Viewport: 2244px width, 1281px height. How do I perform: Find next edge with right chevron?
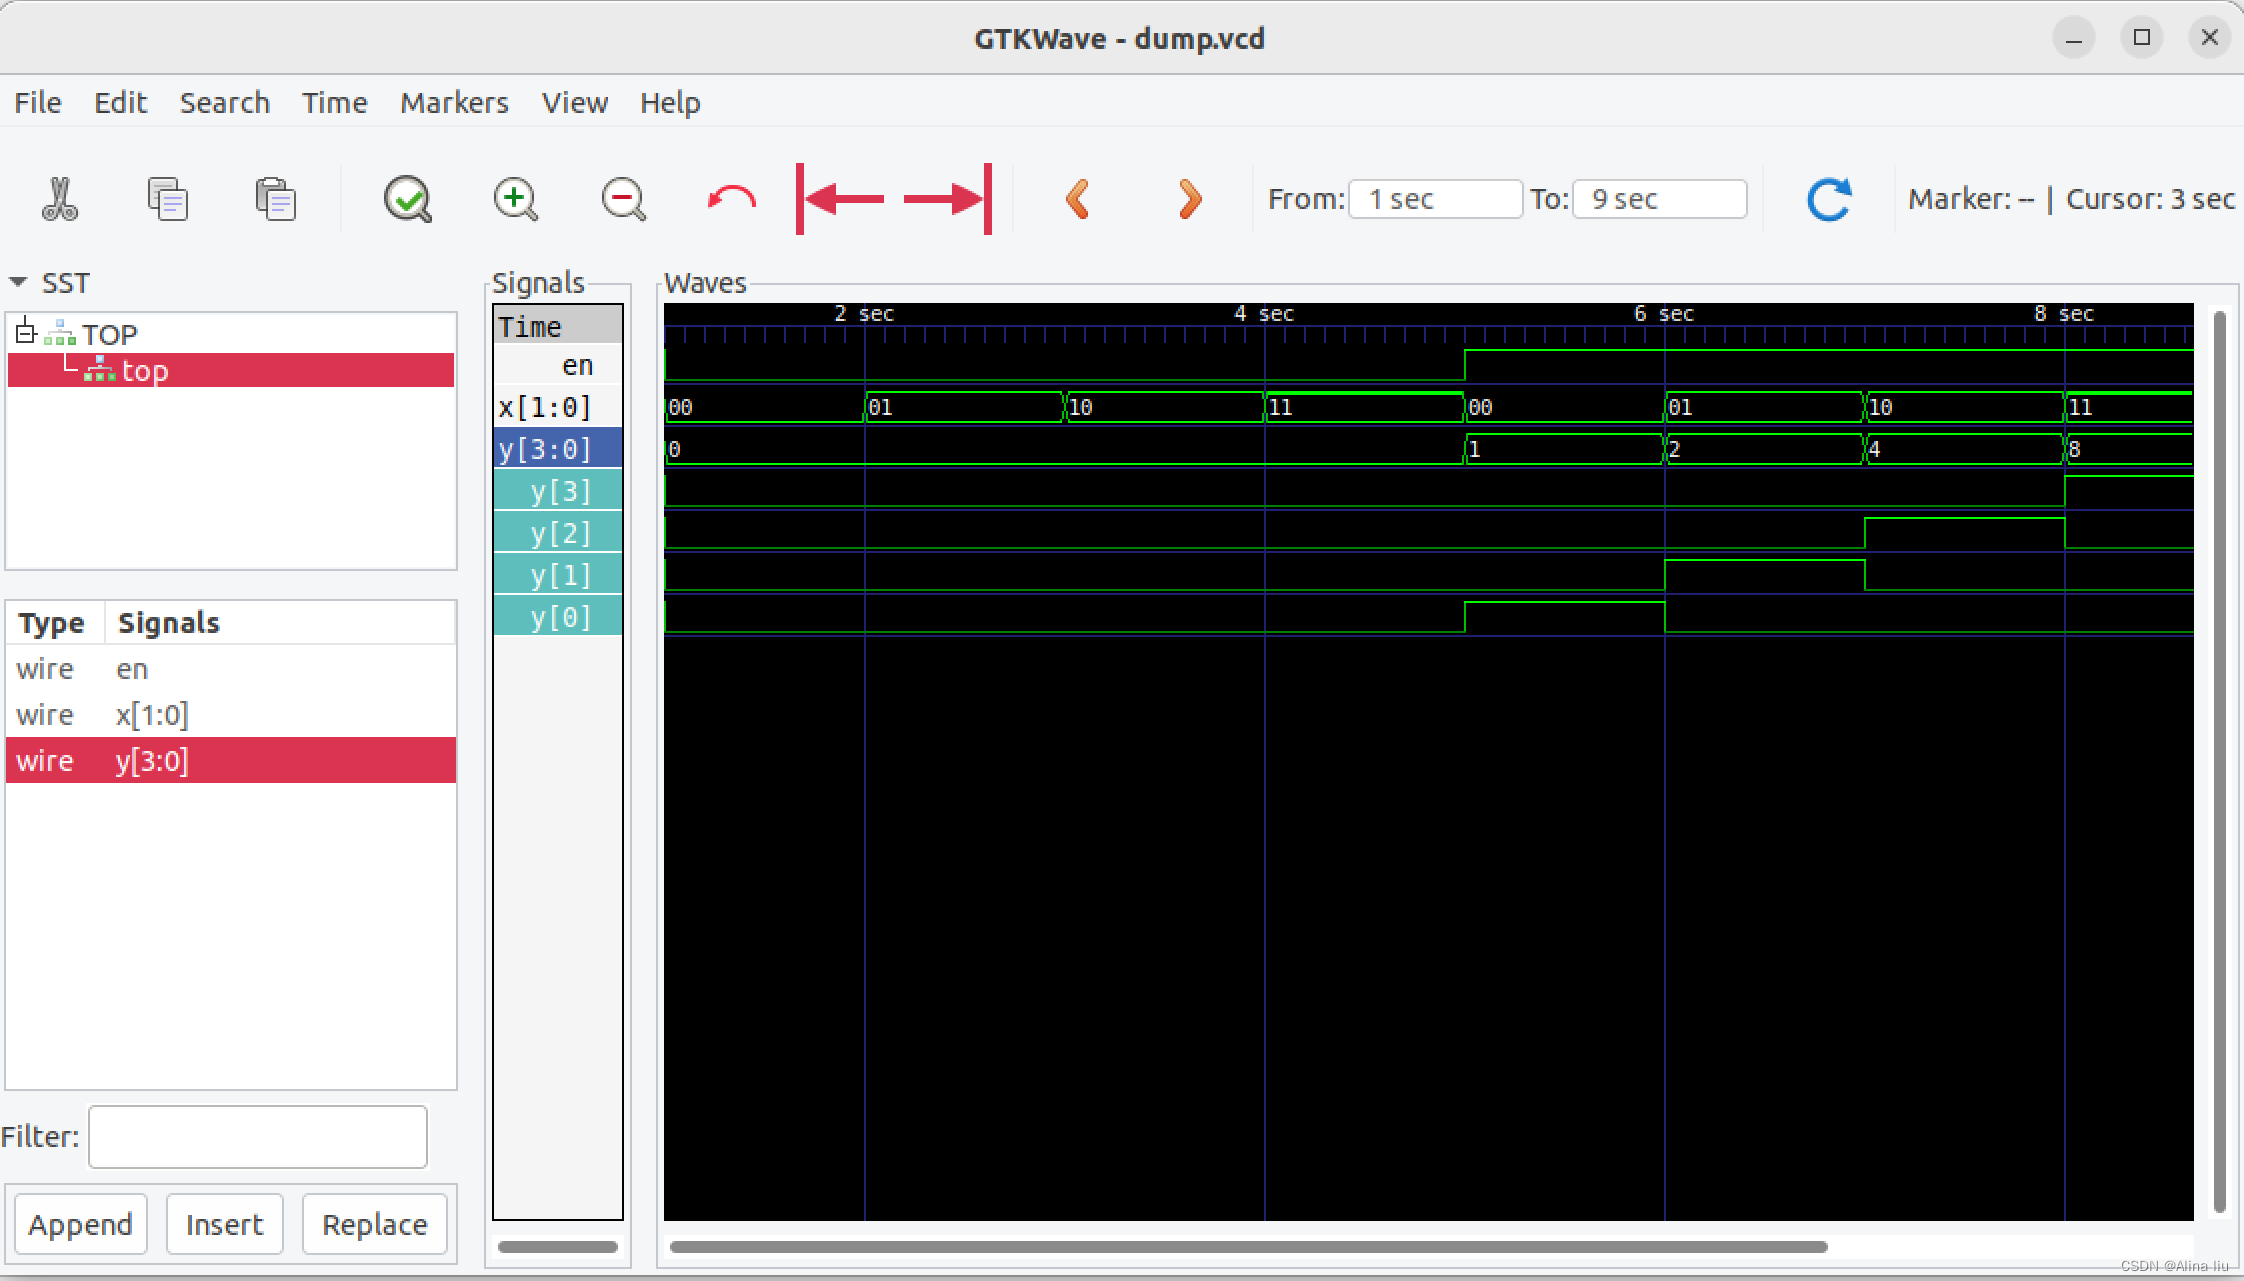click(x=1189, y=199)
